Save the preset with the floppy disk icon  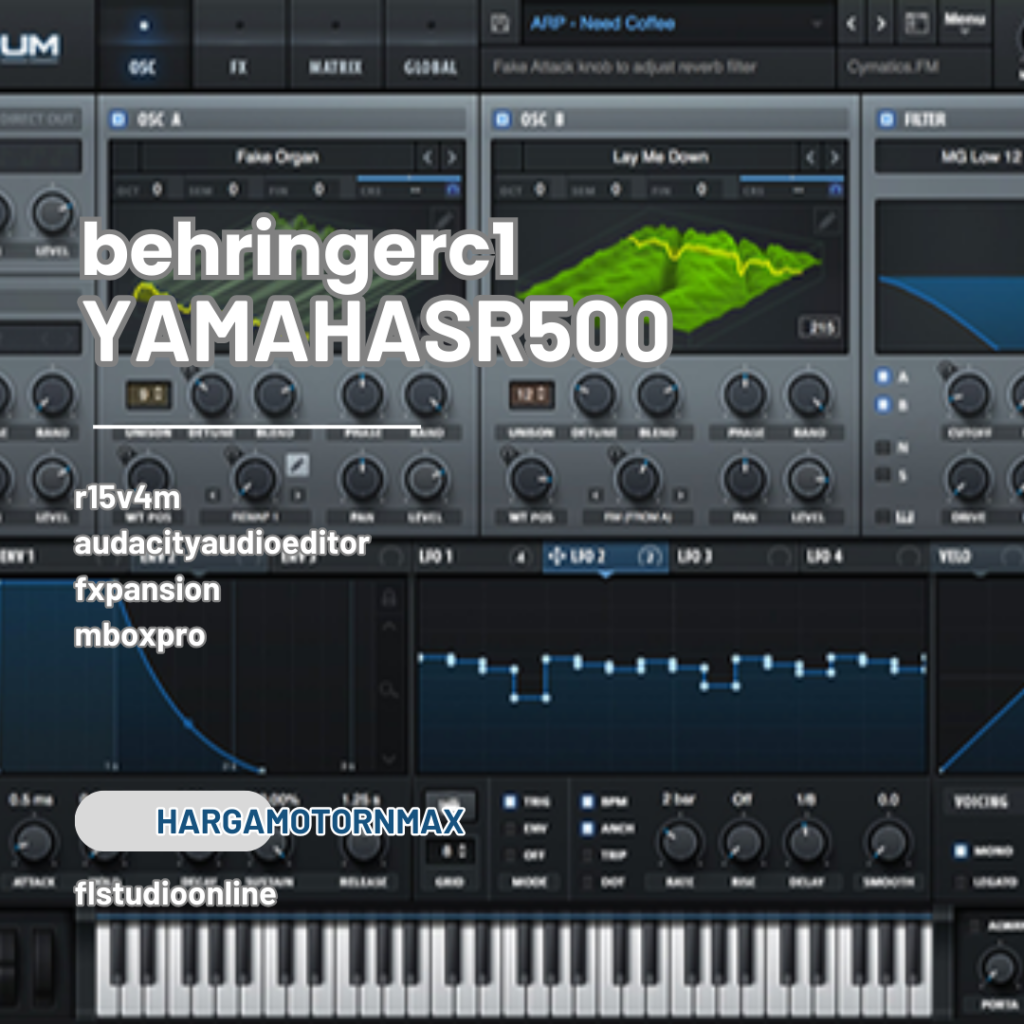click(x=500, y=24)
